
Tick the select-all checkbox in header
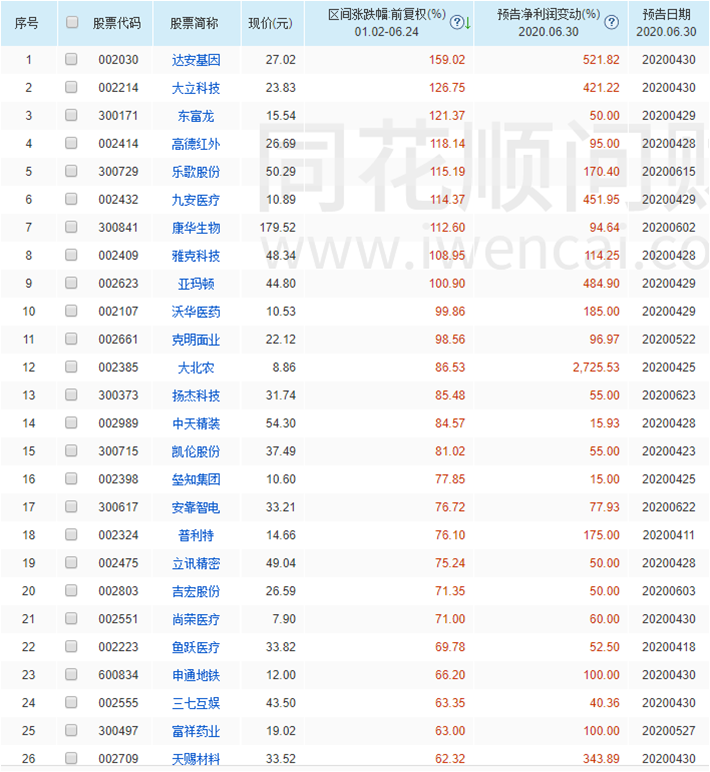(72, 22)
